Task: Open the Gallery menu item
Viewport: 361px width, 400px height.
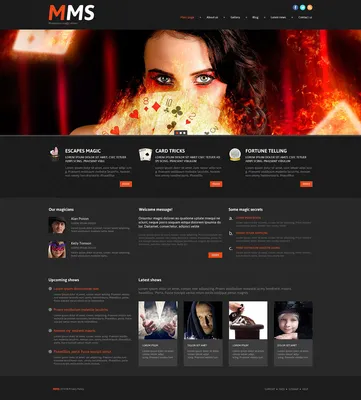Action: [x=235, y=17]
